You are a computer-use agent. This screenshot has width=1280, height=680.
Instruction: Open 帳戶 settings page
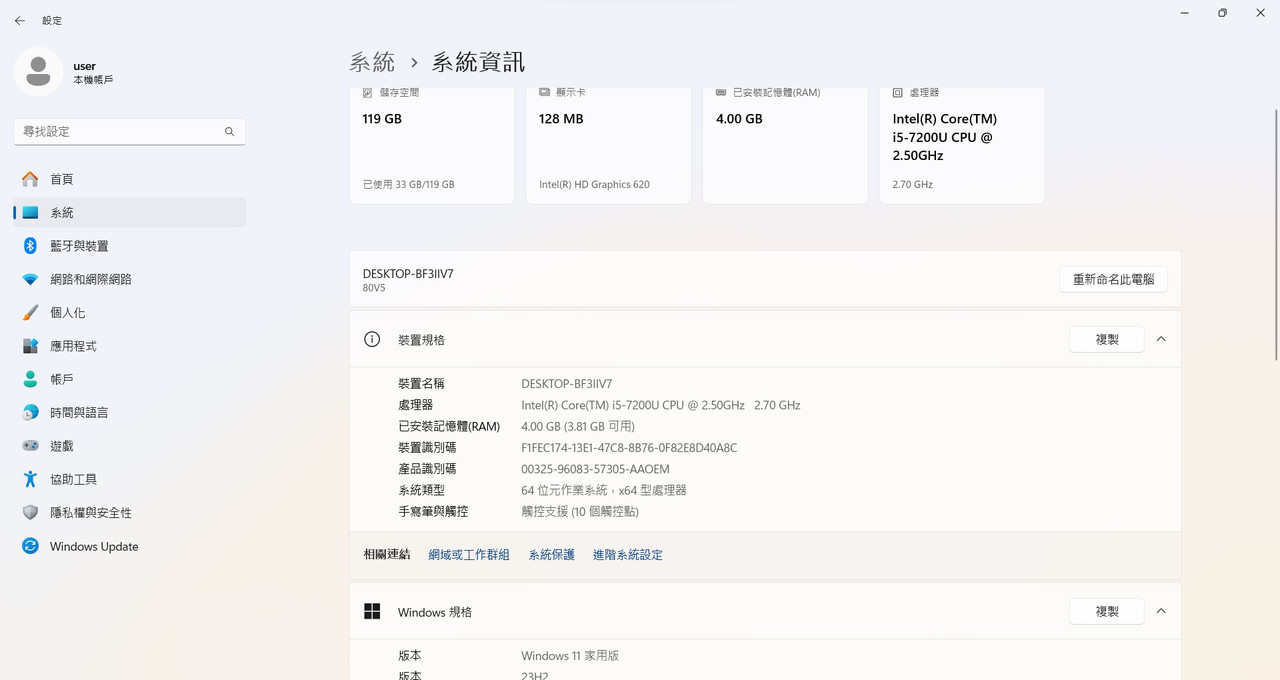coord(130,379)
